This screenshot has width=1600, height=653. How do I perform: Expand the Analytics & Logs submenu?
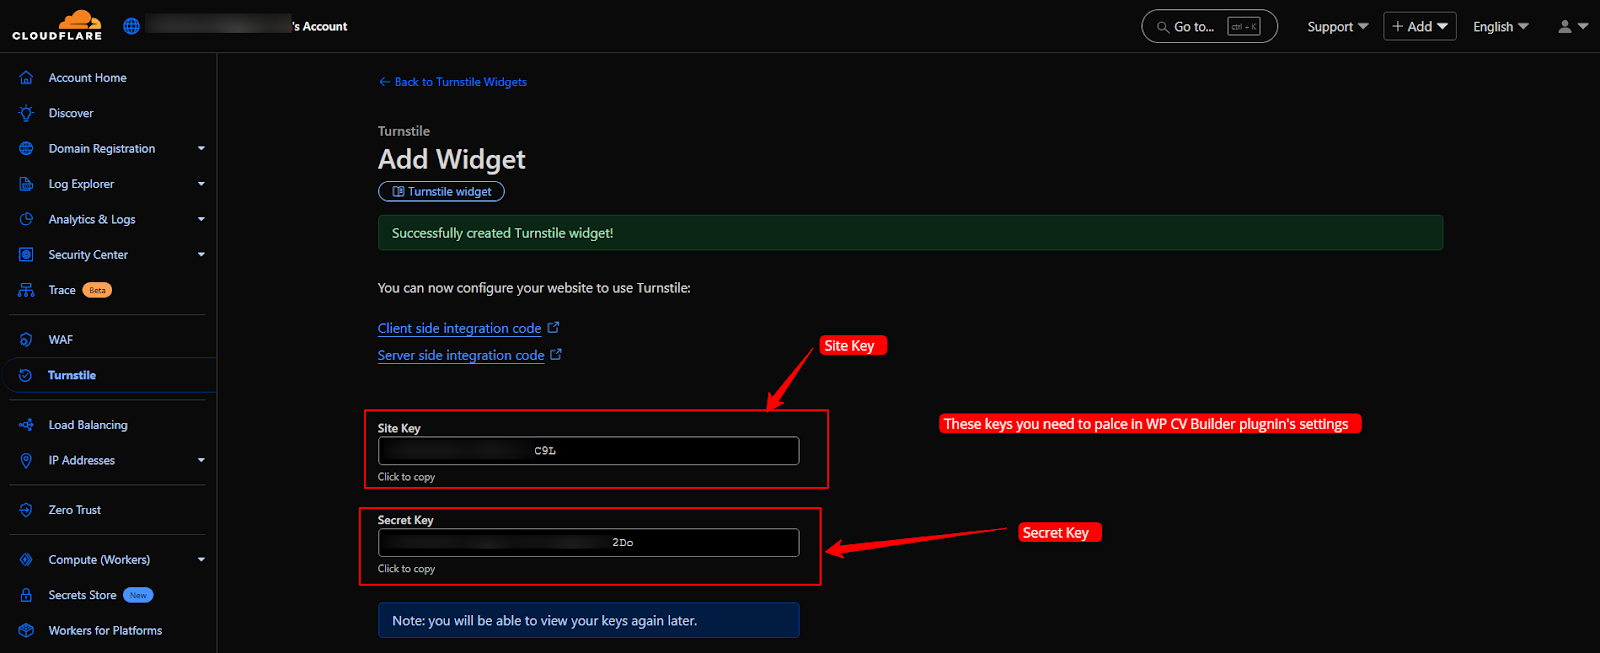pos(201,219)
